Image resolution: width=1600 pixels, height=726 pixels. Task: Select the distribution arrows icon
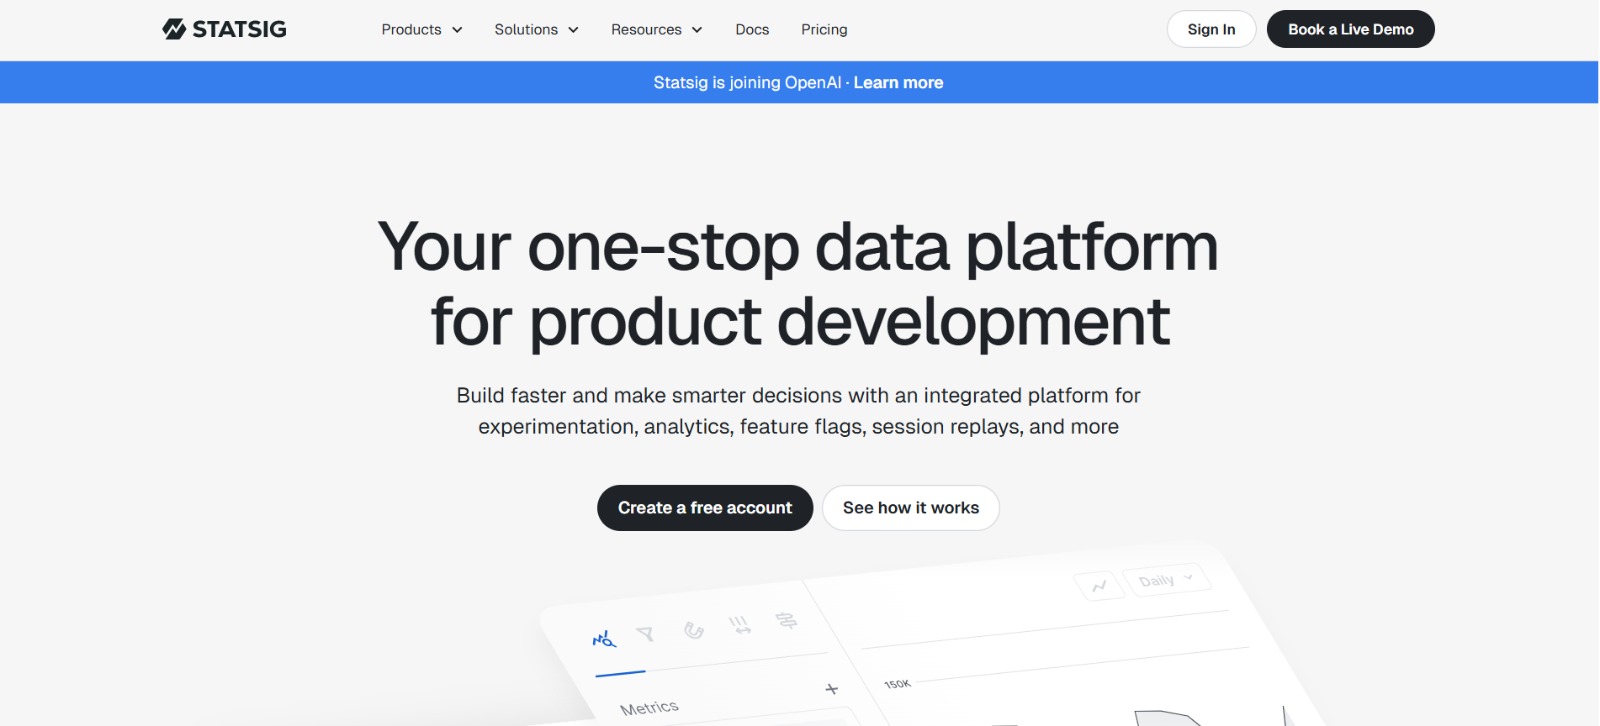pos(739,625)
